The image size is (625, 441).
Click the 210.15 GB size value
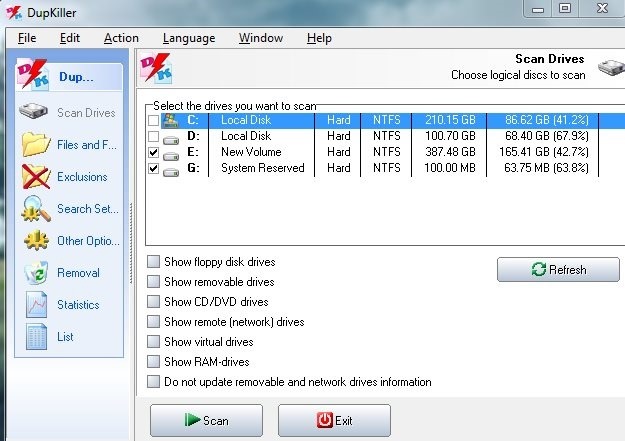click(450, 120)
